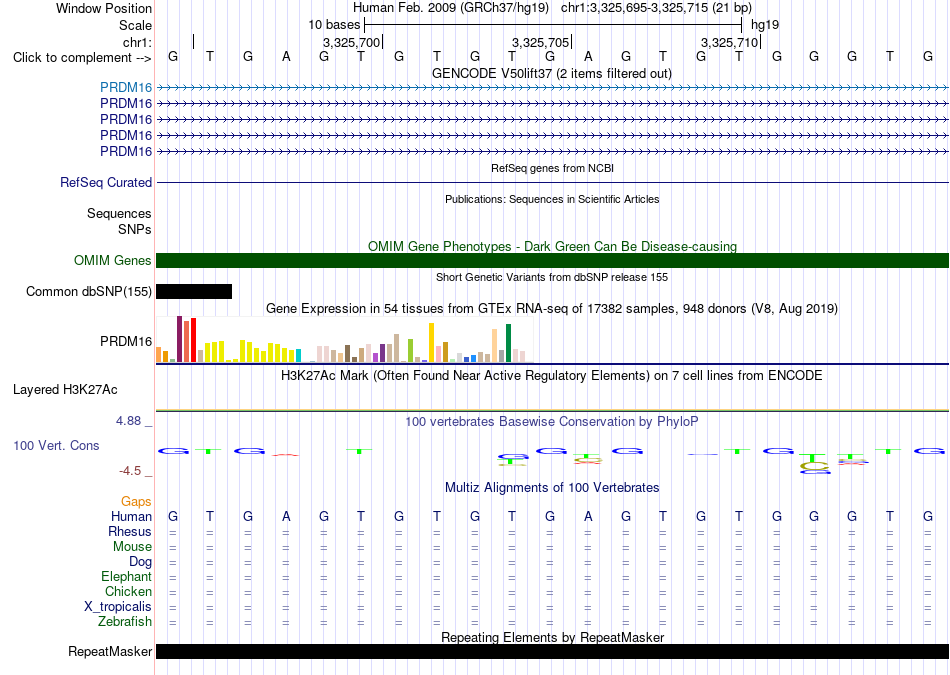Open the H3K27Ac Mark track title
Screen dimensions: 950x675
point(552,376)
